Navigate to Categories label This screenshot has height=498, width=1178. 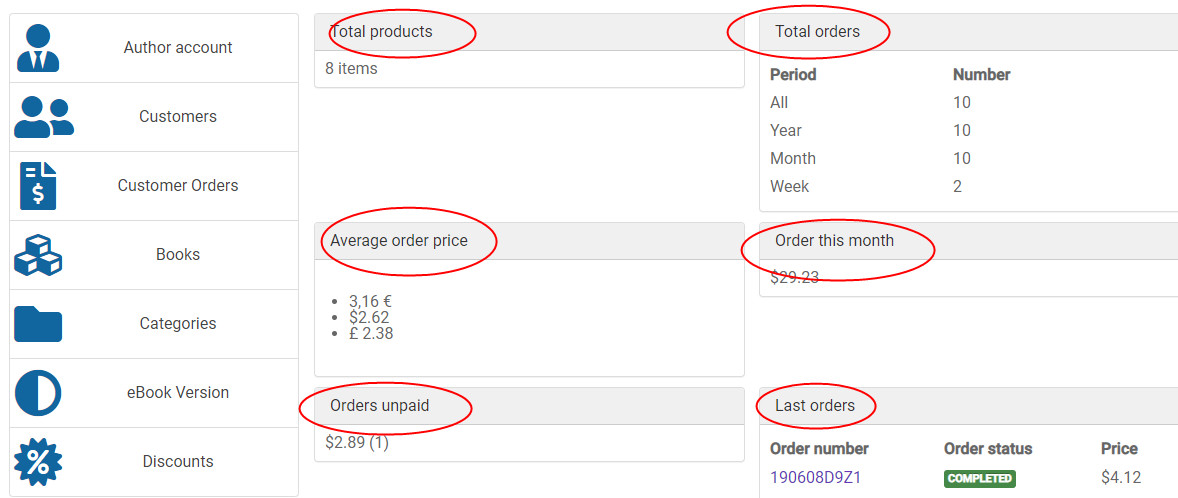(x=178, y=324)
